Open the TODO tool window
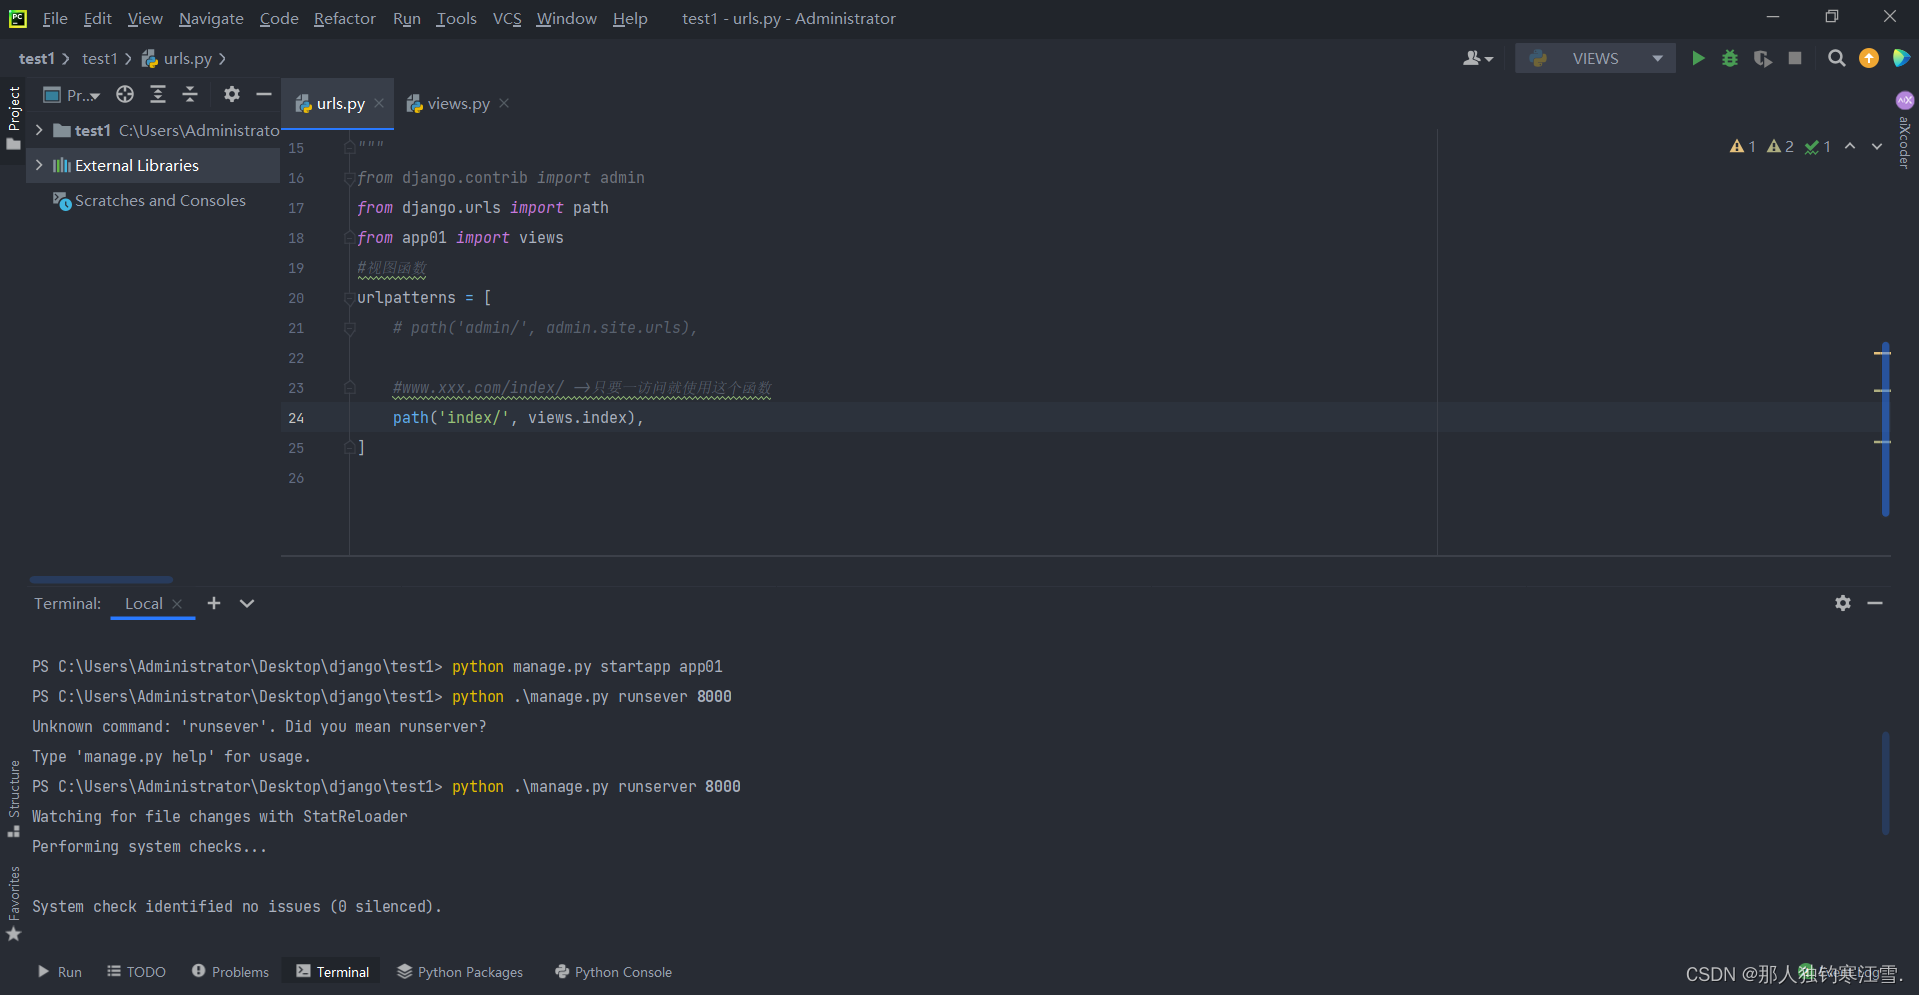Image resolution: width=1919 pixels, height=995 pixels. (x=137, y=971)
